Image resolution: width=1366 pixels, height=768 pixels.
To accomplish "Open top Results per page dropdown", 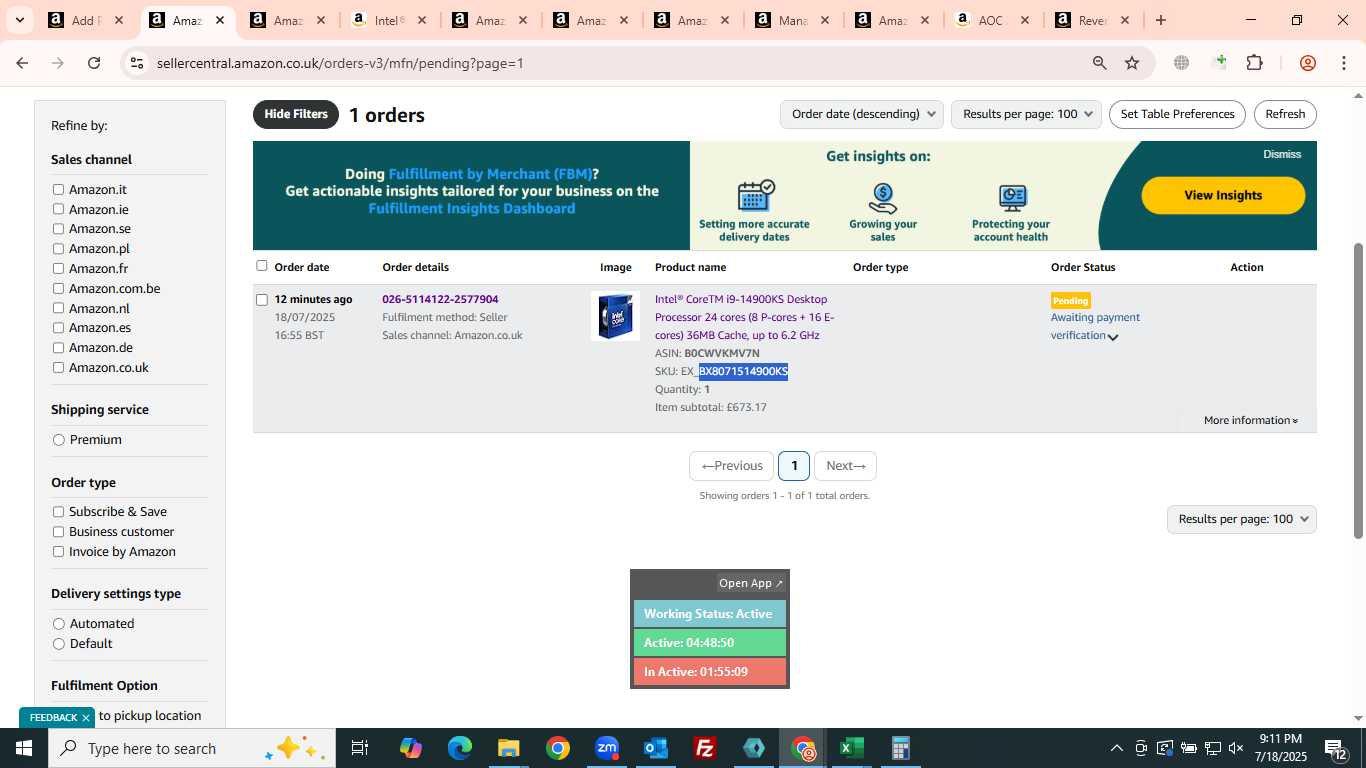I will 1026,114.
